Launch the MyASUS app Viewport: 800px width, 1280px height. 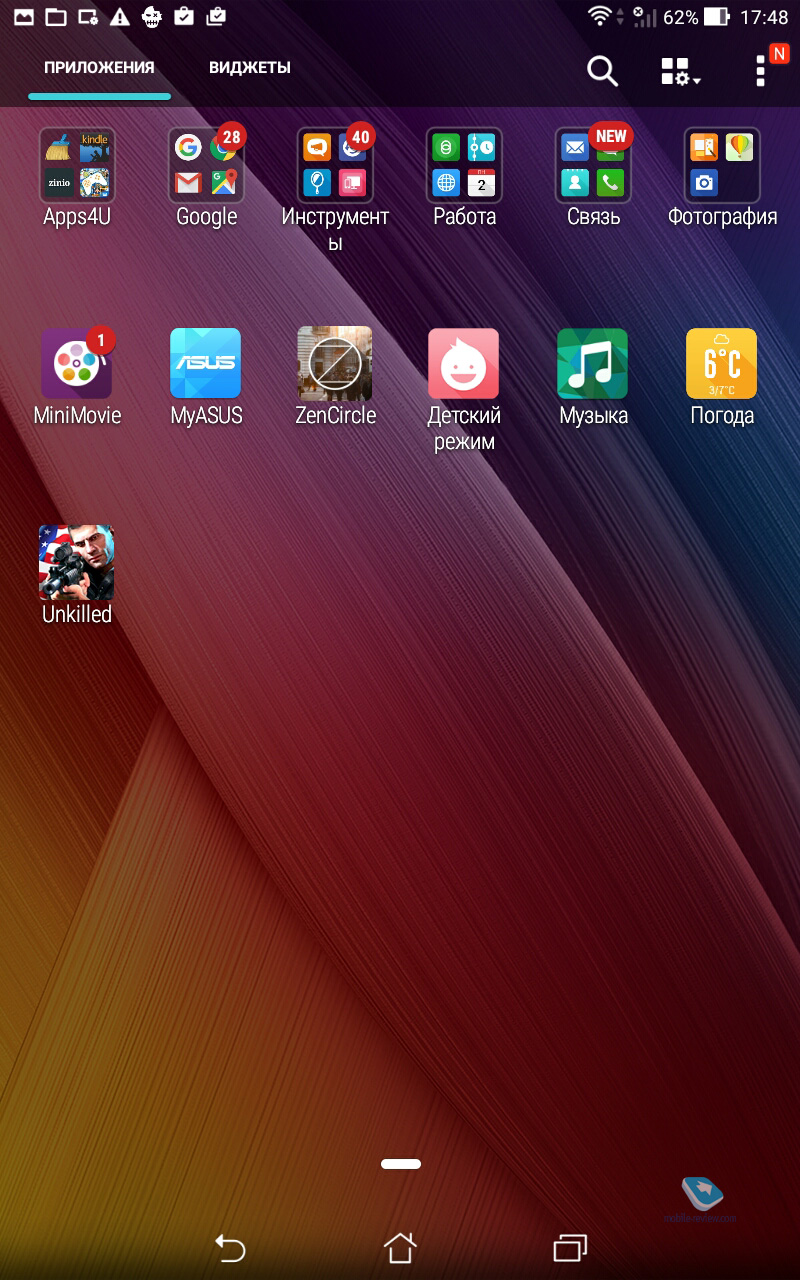pyautogui.click(x=206, y=365)
